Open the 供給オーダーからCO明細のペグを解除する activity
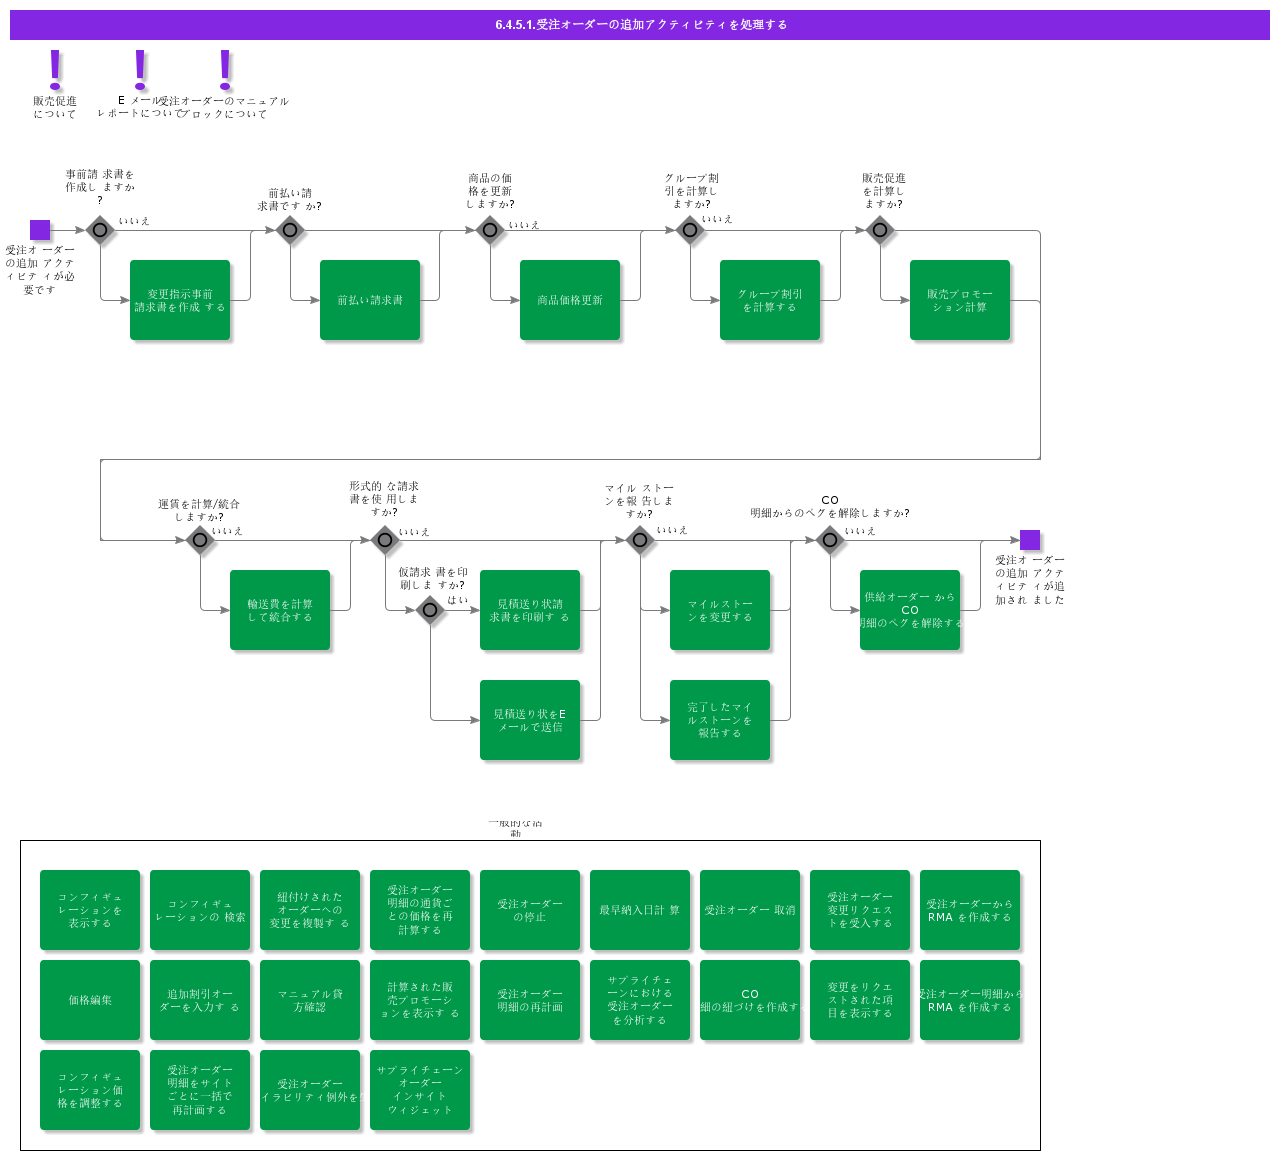 (x=910, y=610)
